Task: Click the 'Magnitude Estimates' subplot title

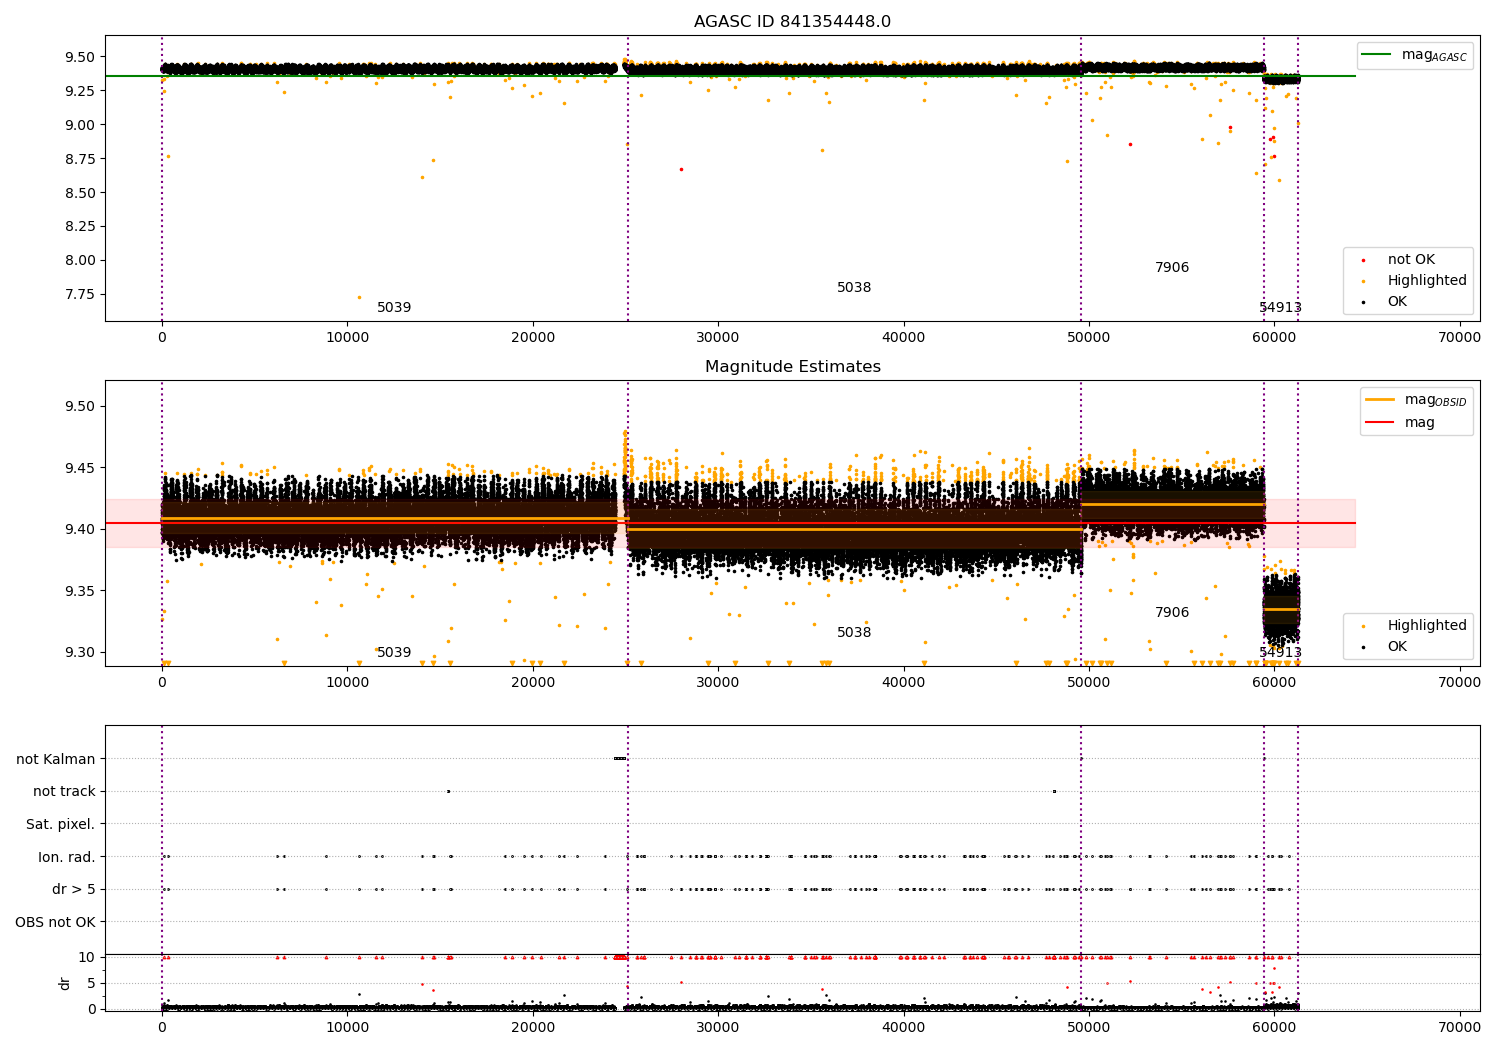Action: (792, 367)
